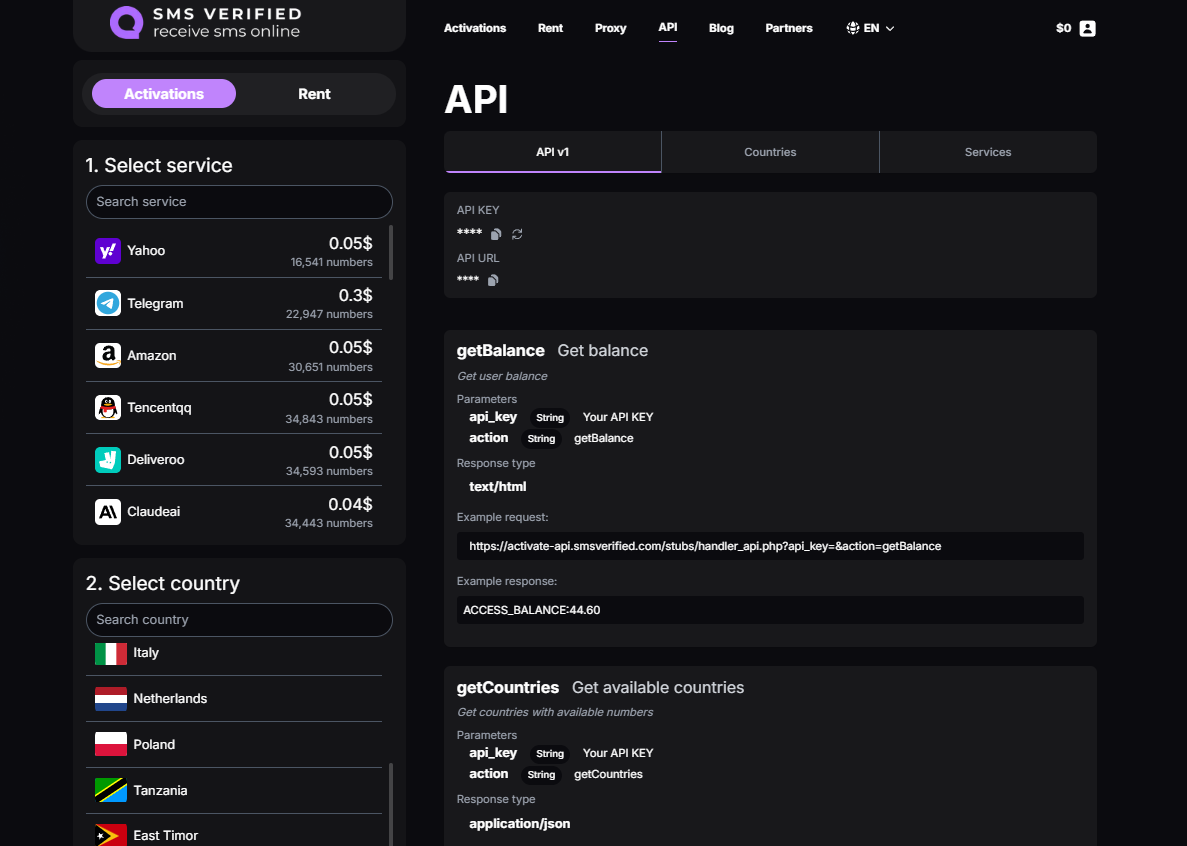Screen dimensions: 1187x846
Task: Open the user account profile icon
Action: click(x=1088, y=28)
